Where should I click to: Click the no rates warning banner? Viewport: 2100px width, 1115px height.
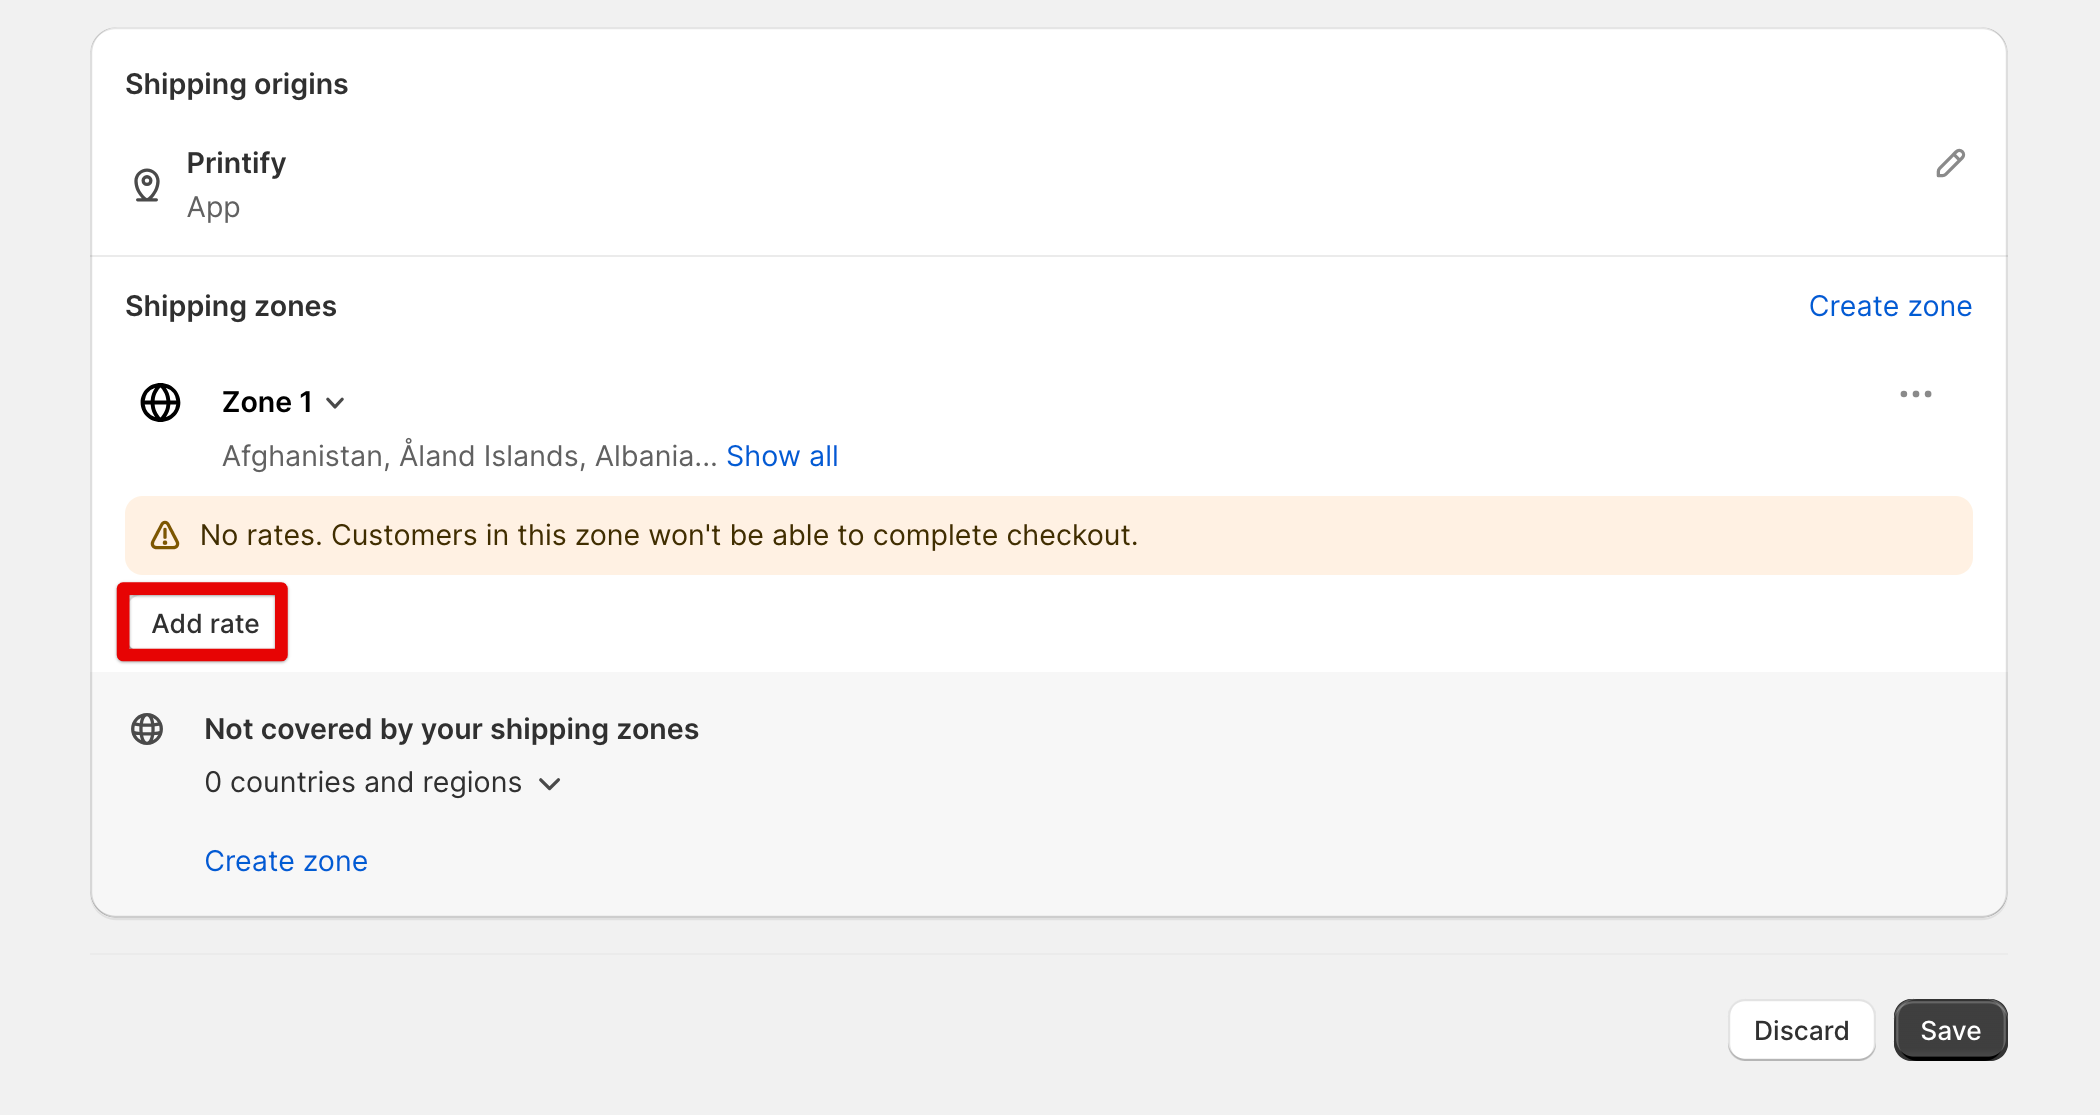pyautogui.click(x=1048, y=536)
